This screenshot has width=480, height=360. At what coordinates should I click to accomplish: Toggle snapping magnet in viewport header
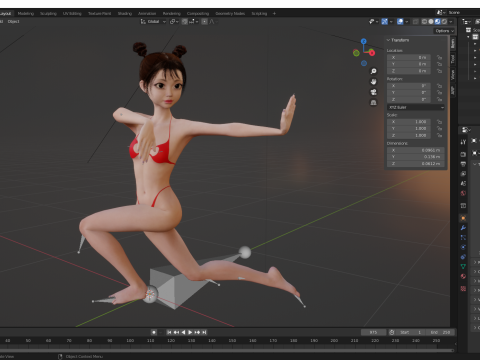point(185,22)
